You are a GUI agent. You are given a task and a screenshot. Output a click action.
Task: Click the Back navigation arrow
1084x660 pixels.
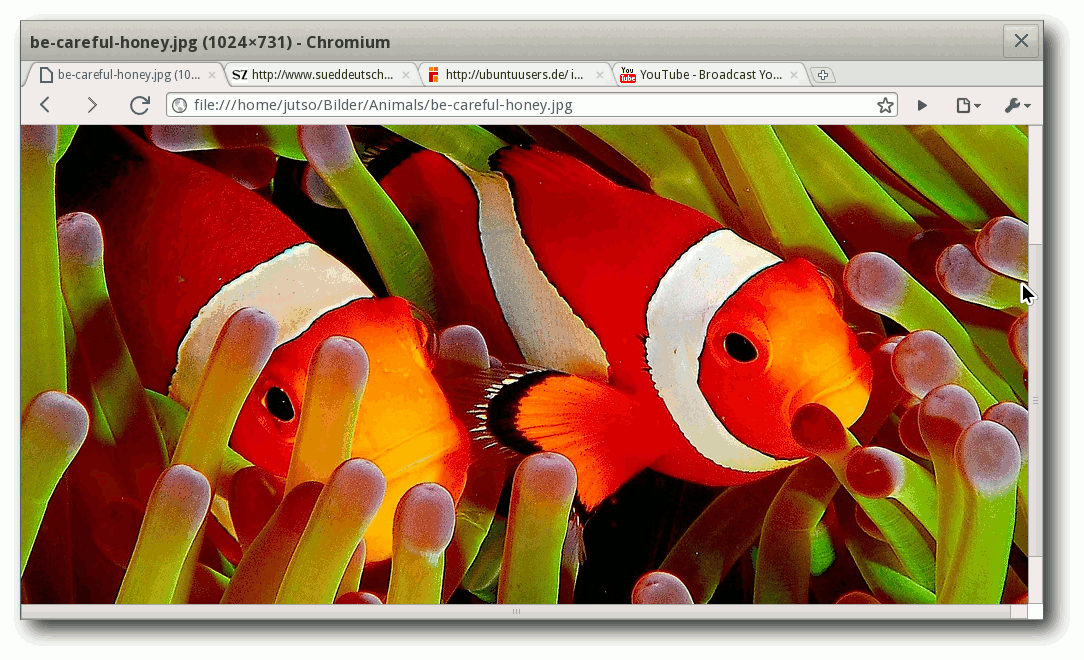click(x=45, y=105)
